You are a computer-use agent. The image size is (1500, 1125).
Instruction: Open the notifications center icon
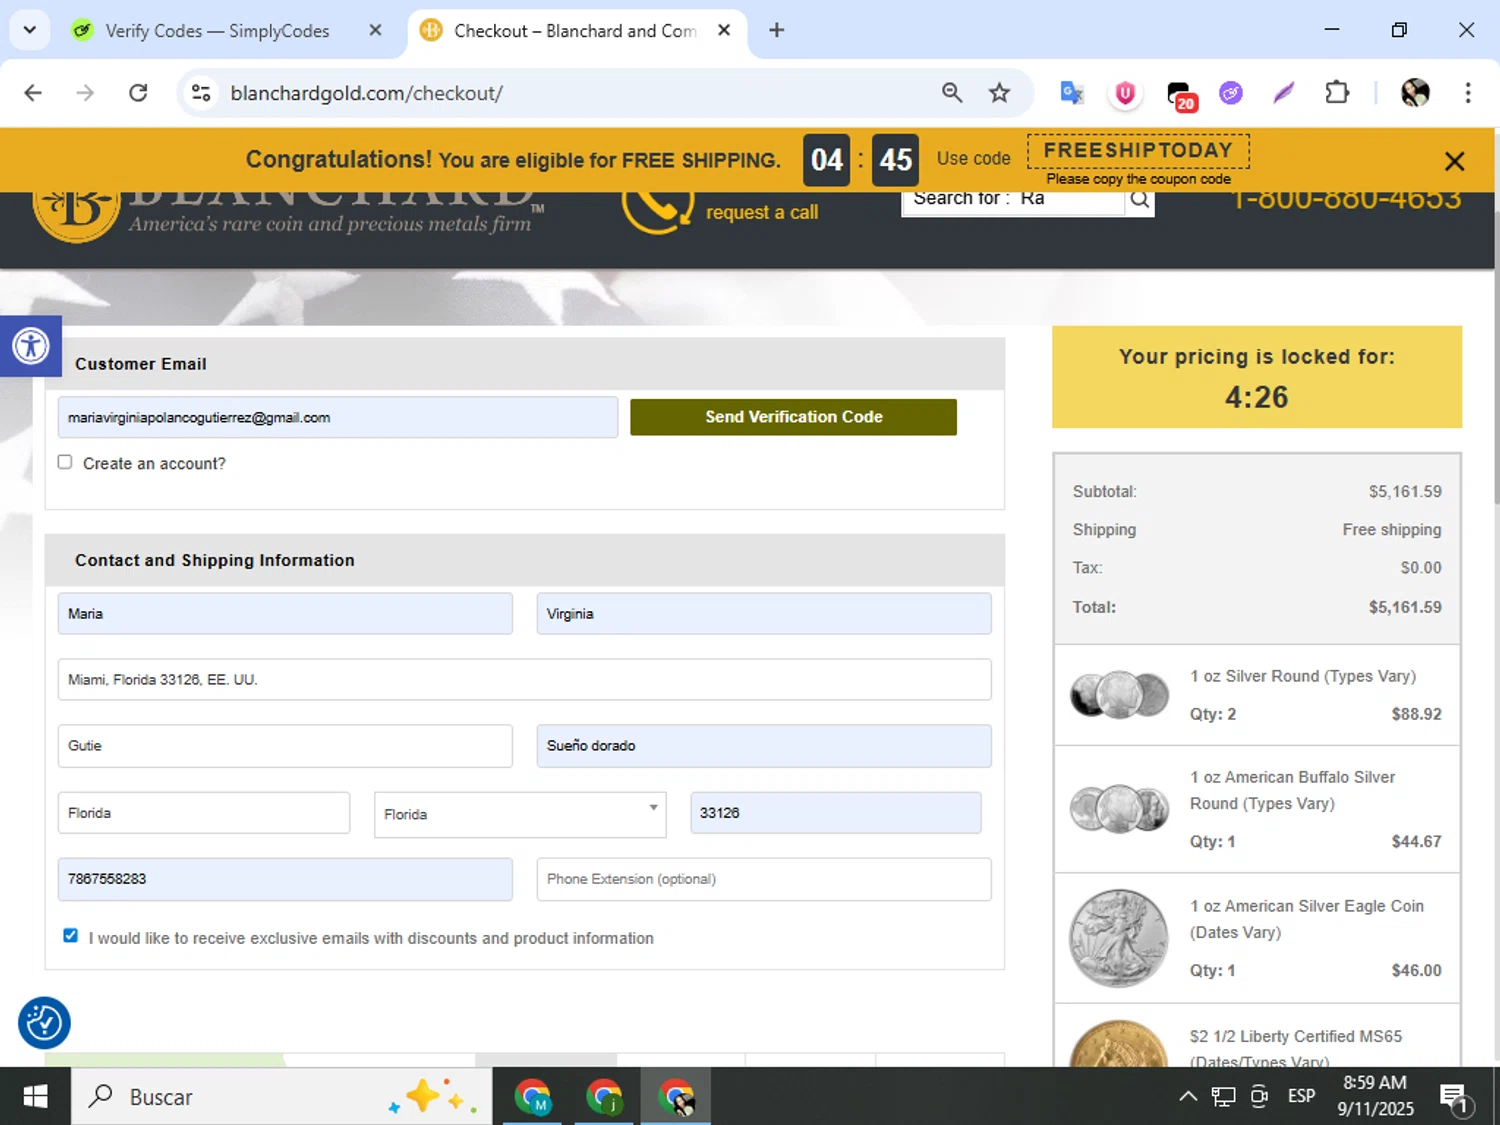click(1455, 1098)
